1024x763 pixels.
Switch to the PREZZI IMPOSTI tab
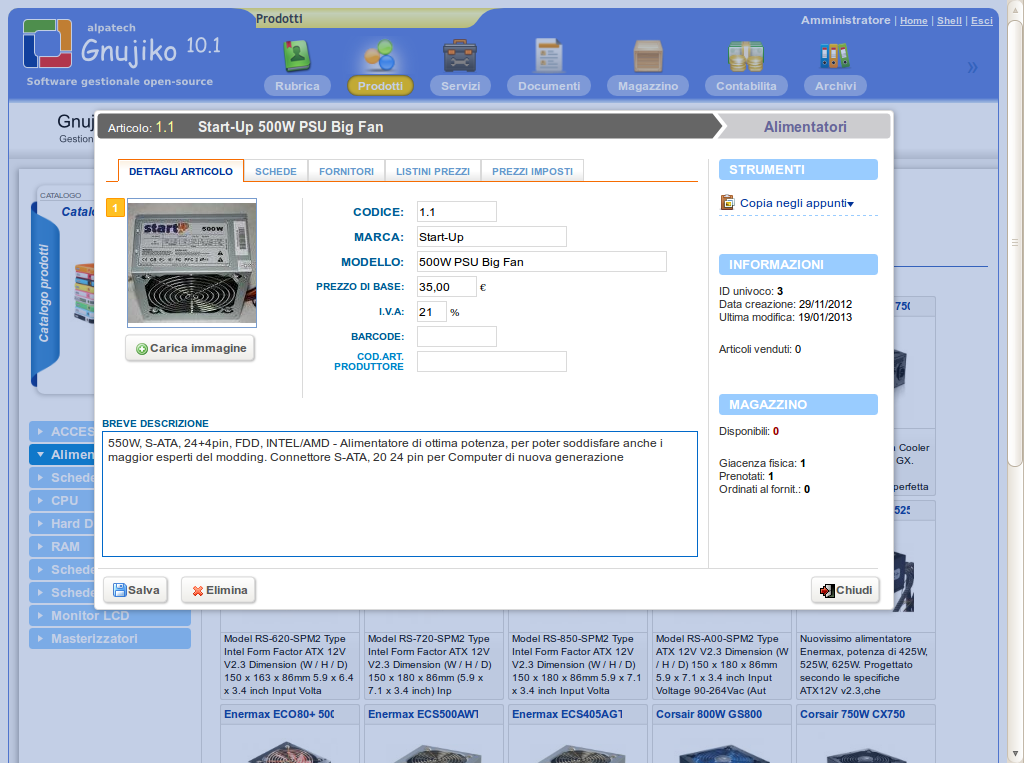click(x=532, y=170)
